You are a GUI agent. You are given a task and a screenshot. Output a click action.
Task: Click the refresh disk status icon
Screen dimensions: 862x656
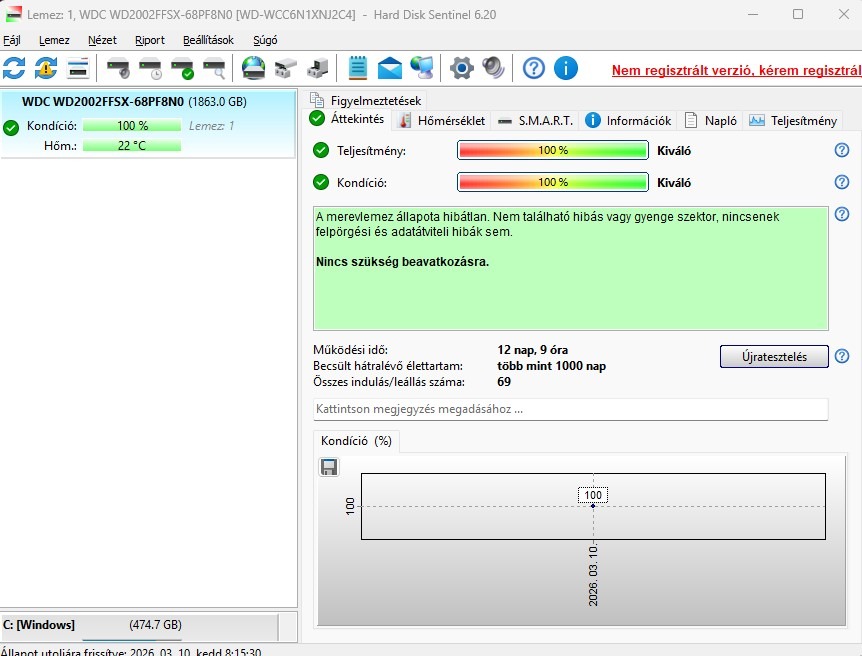pos(14,69)
